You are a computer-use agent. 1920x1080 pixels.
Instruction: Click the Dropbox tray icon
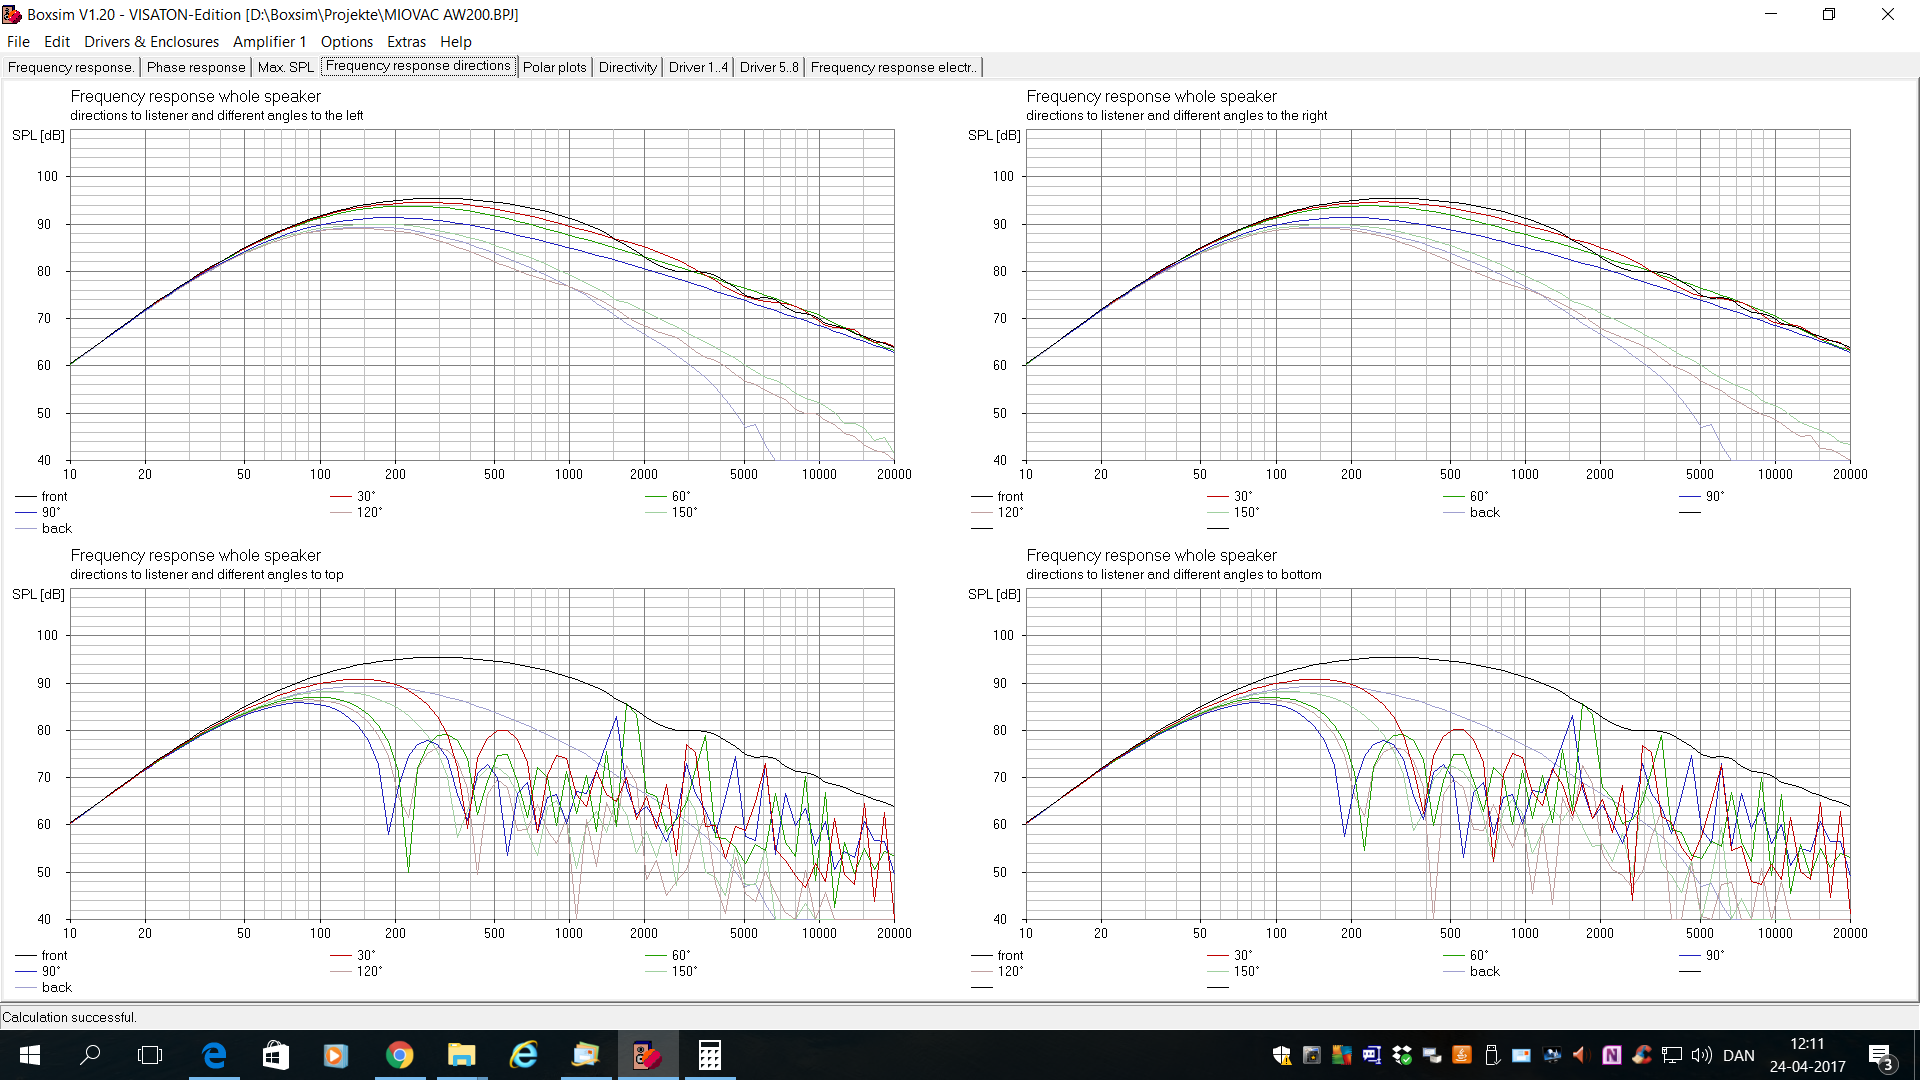point(1402,1055)
